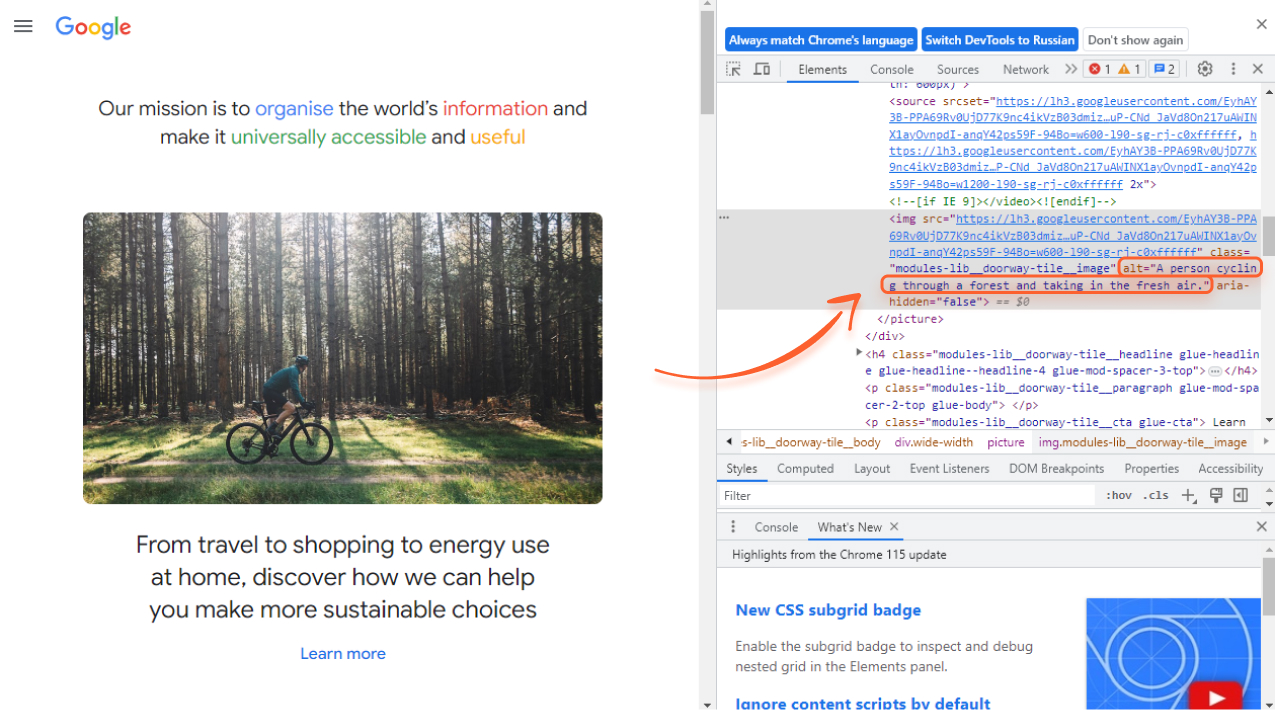1275x710 pixels.
Task: Expand the ellipsis on the selected img row
Action: [724, 217]
